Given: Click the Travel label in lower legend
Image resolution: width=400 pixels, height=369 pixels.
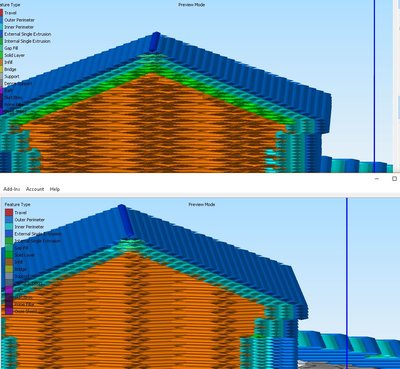Looking at the screenshot, I should point(21,213).
